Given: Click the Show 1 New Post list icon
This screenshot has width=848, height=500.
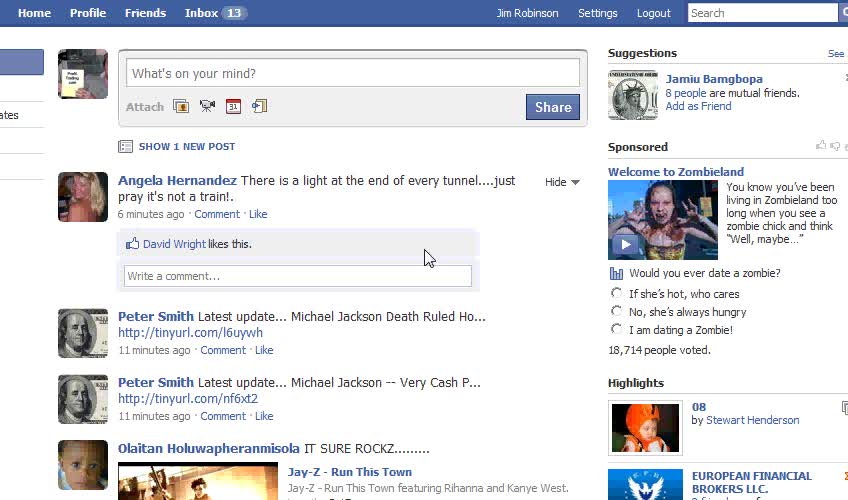Looking at the screenshot, I should point(125,146).
